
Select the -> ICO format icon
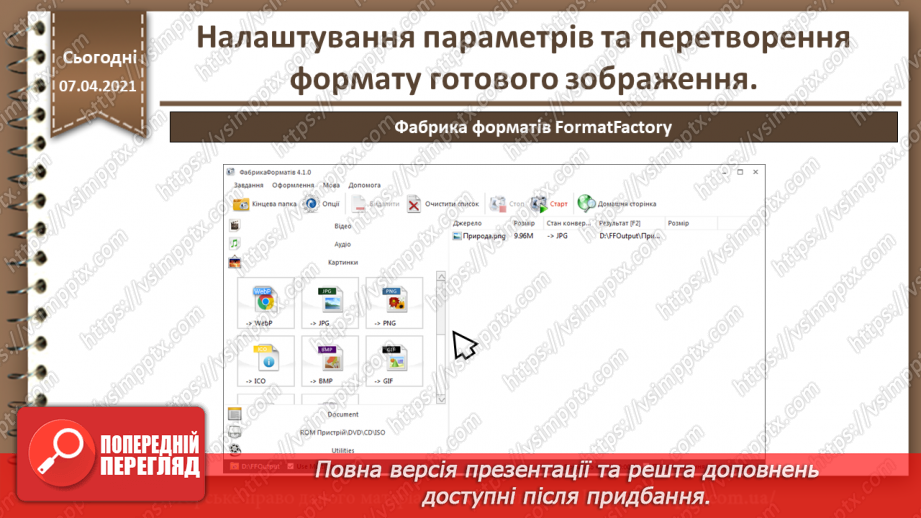265,358
